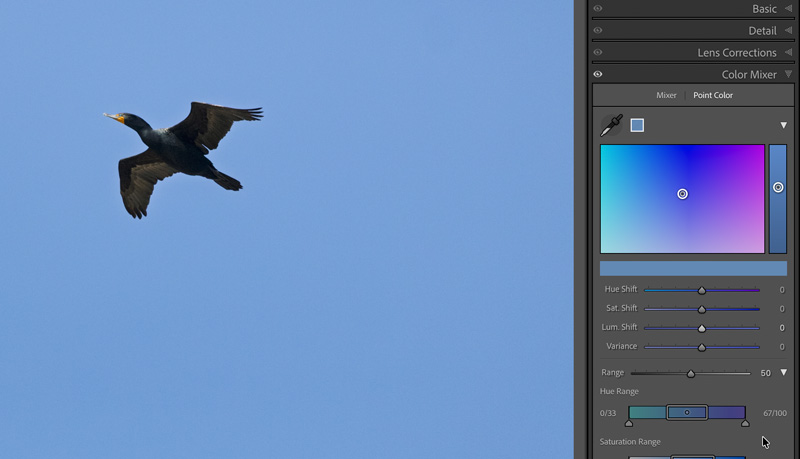Select the blue color swatch beside eyedropper
The height and width of the screenshot is (459, 800).
pyautogui.click(x=637, y=125)
